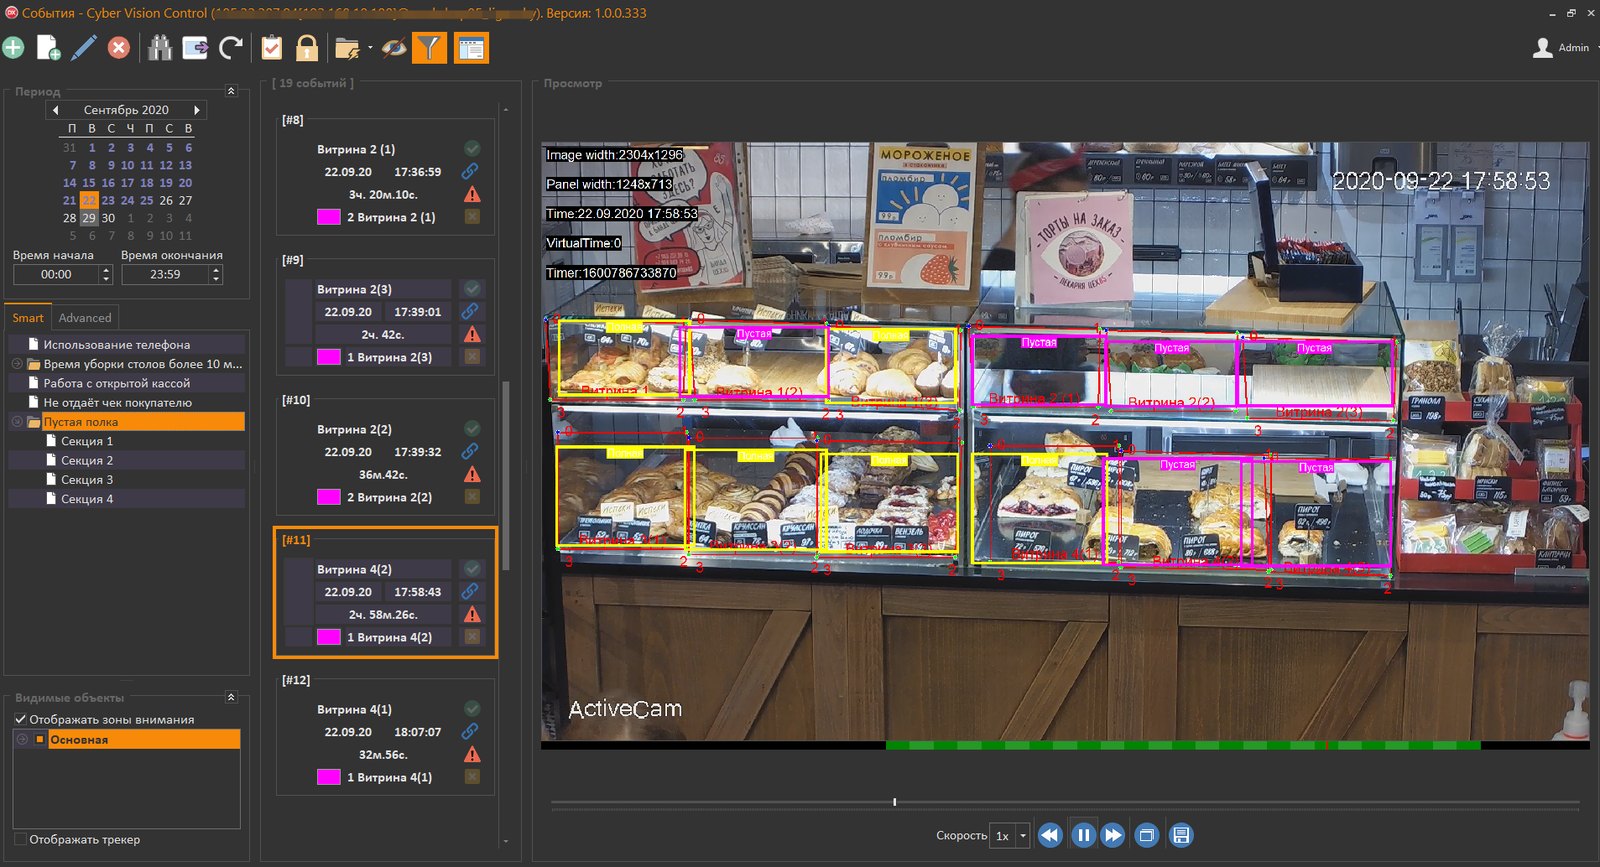Screen dimensions: 1600x867
Task: Select Работа с открытой кассой row
Action: click(127, 383)
